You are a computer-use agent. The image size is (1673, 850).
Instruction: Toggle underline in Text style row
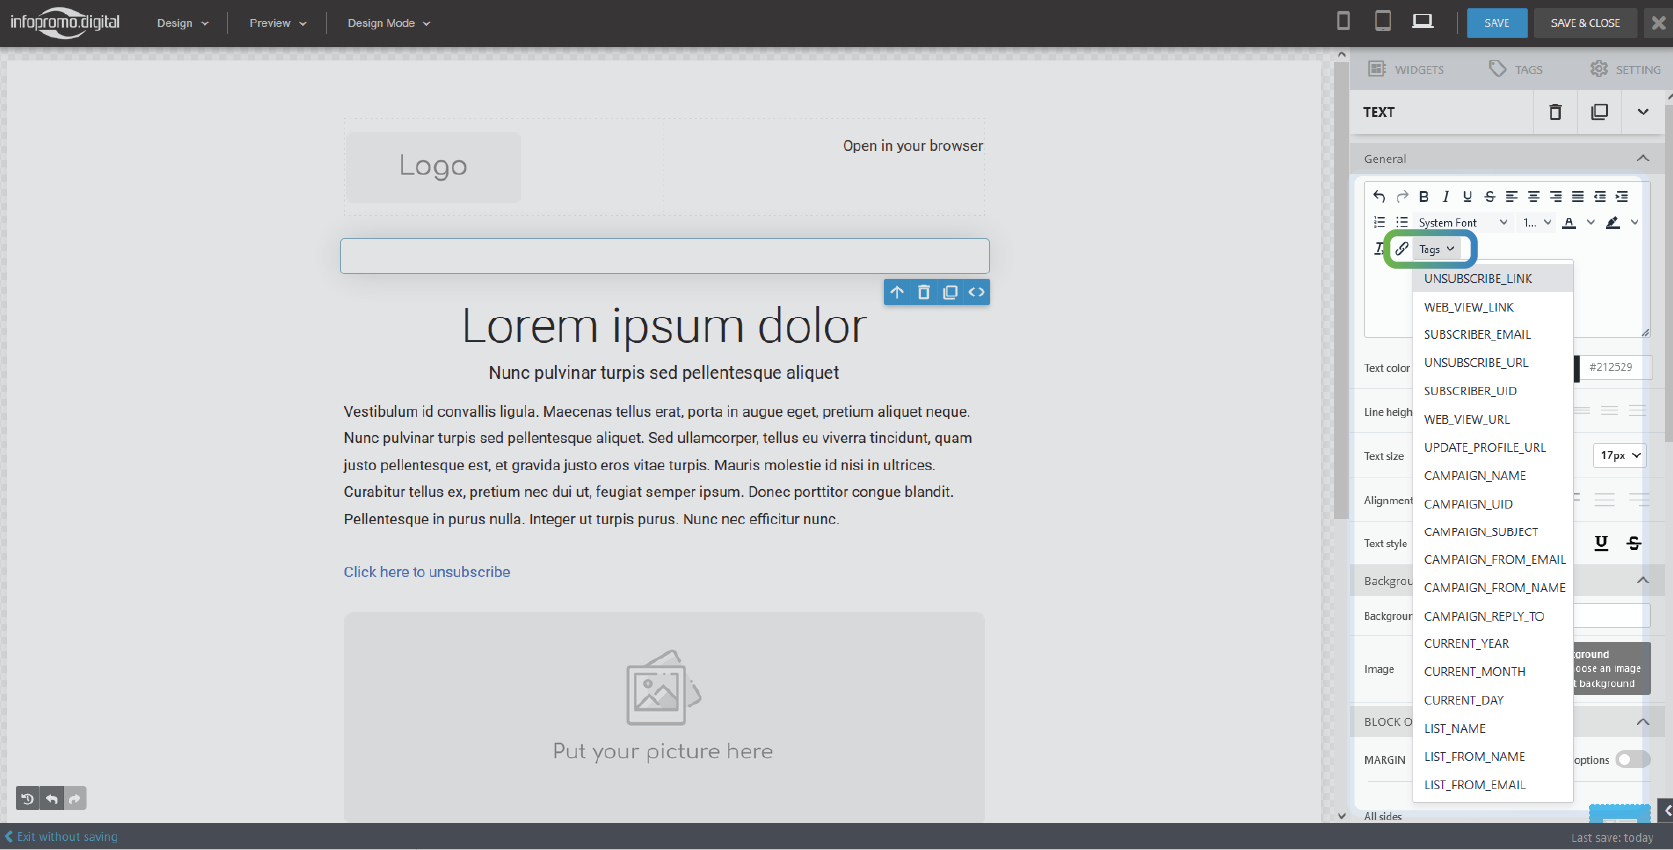(1601, 542)
